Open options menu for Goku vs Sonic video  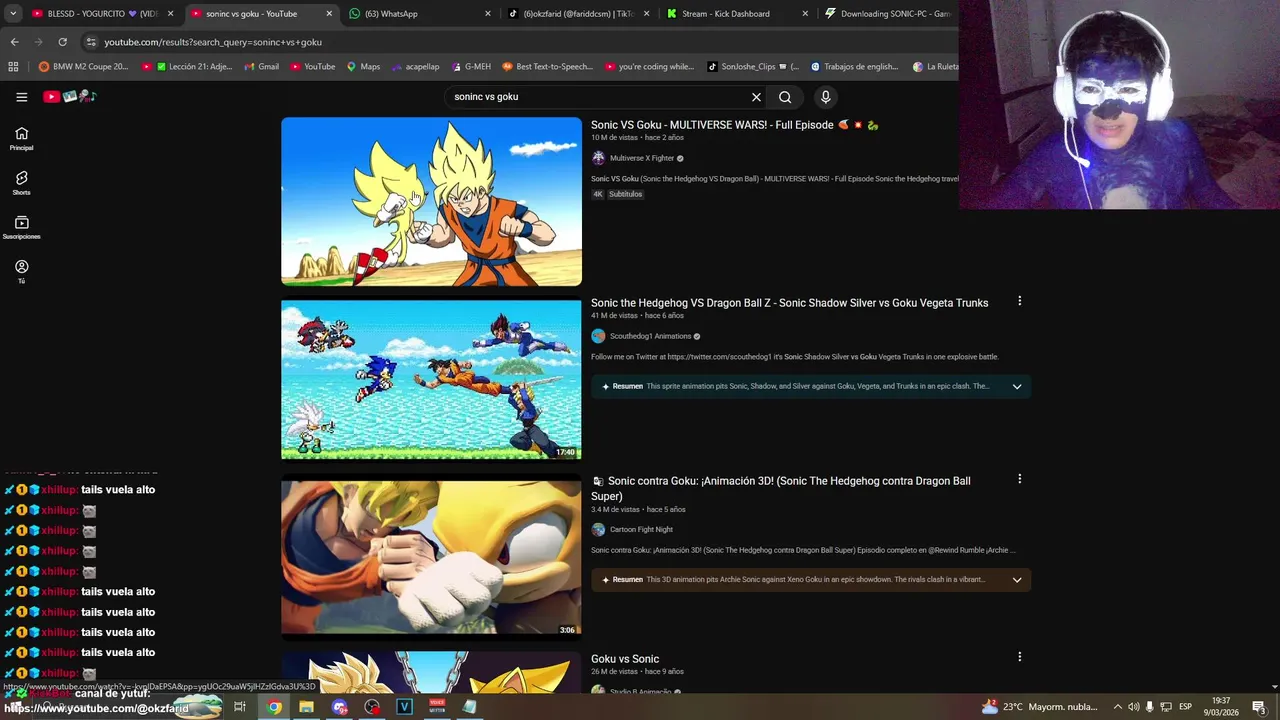coord(1019,657)
